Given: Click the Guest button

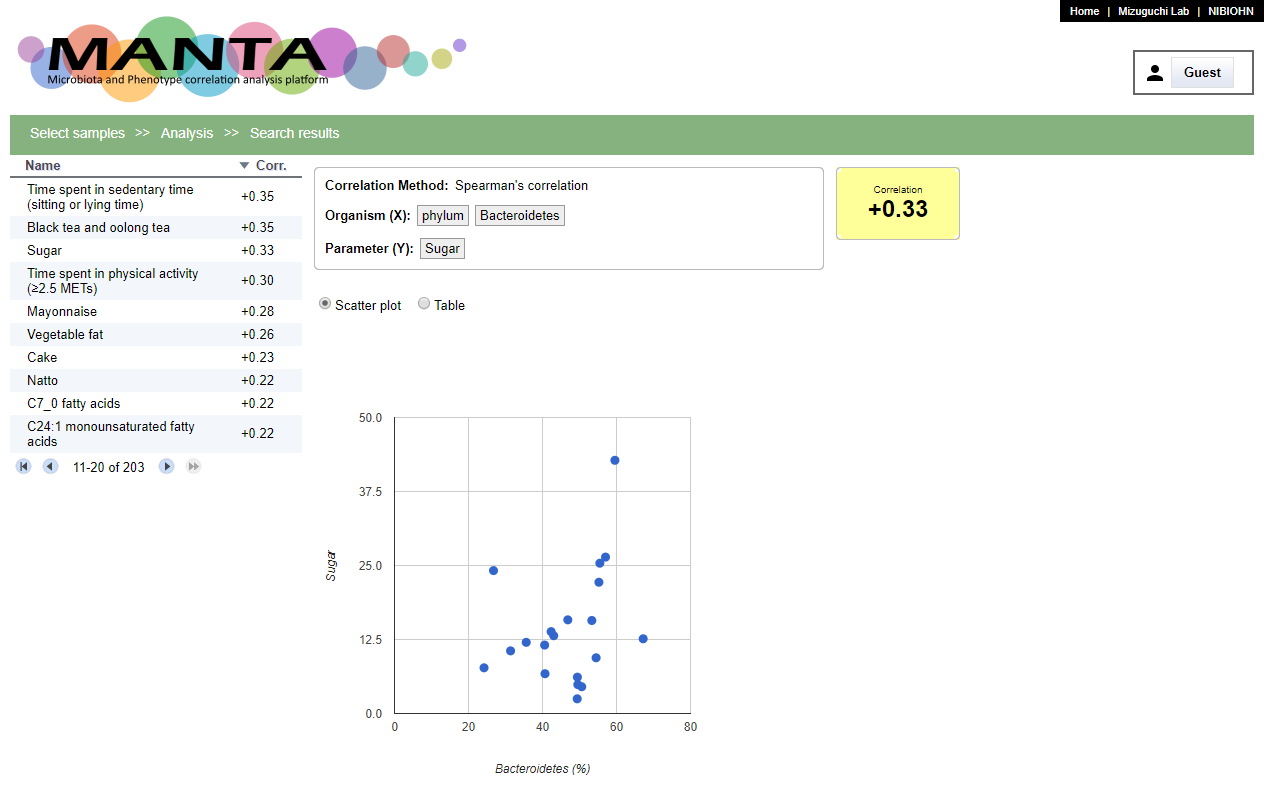Looking at the screenshot, I should point(1202,72).
